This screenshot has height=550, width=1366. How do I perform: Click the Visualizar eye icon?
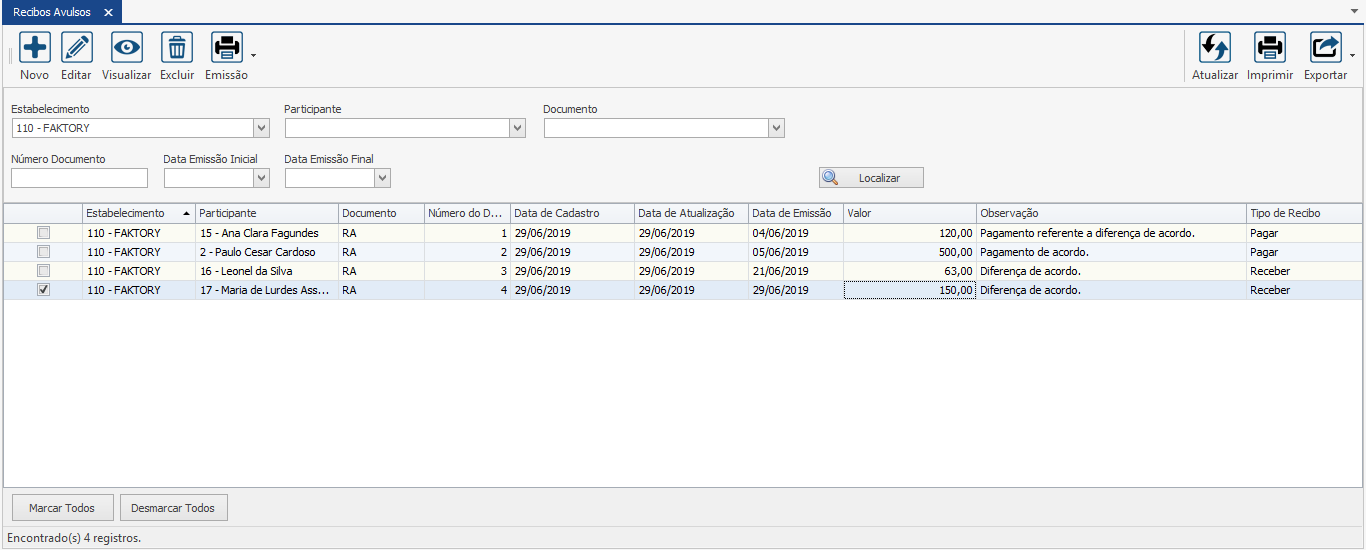point(127,48)
